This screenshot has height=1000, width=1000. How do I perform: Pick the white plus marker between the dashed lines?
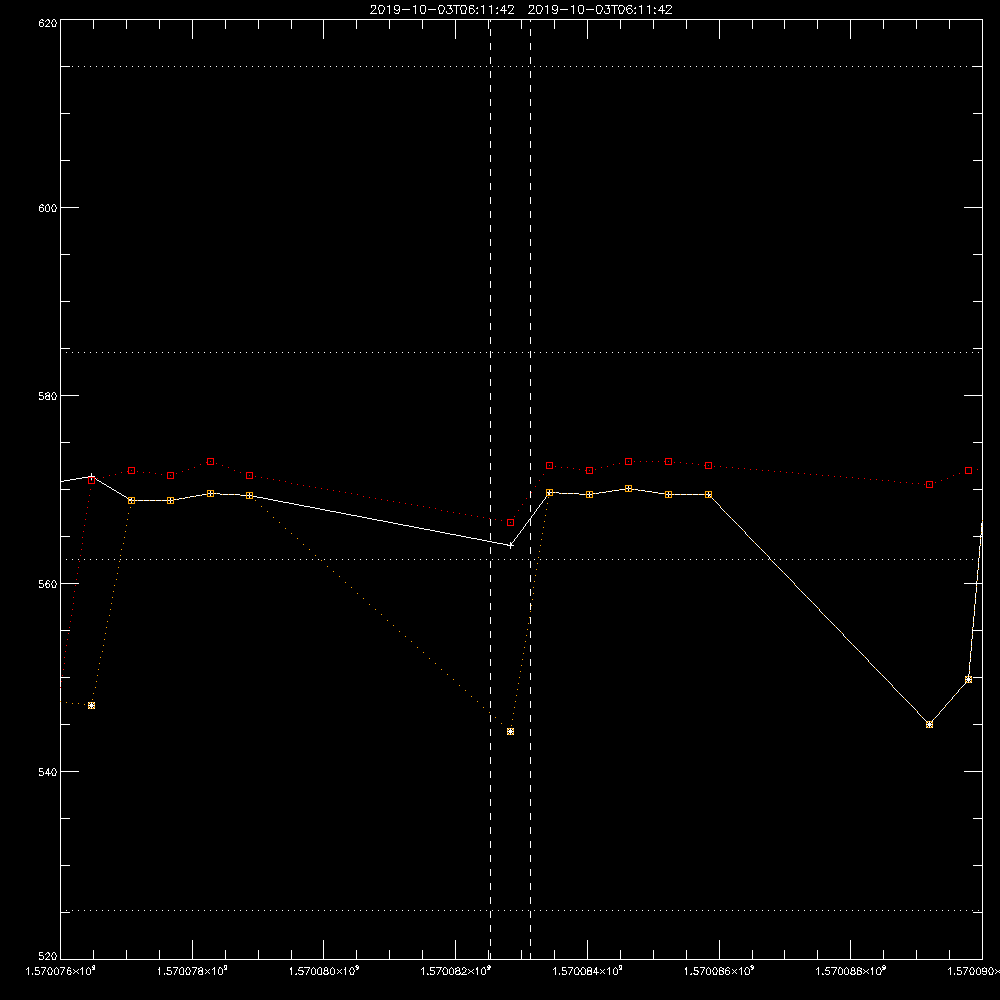(510, 545)
